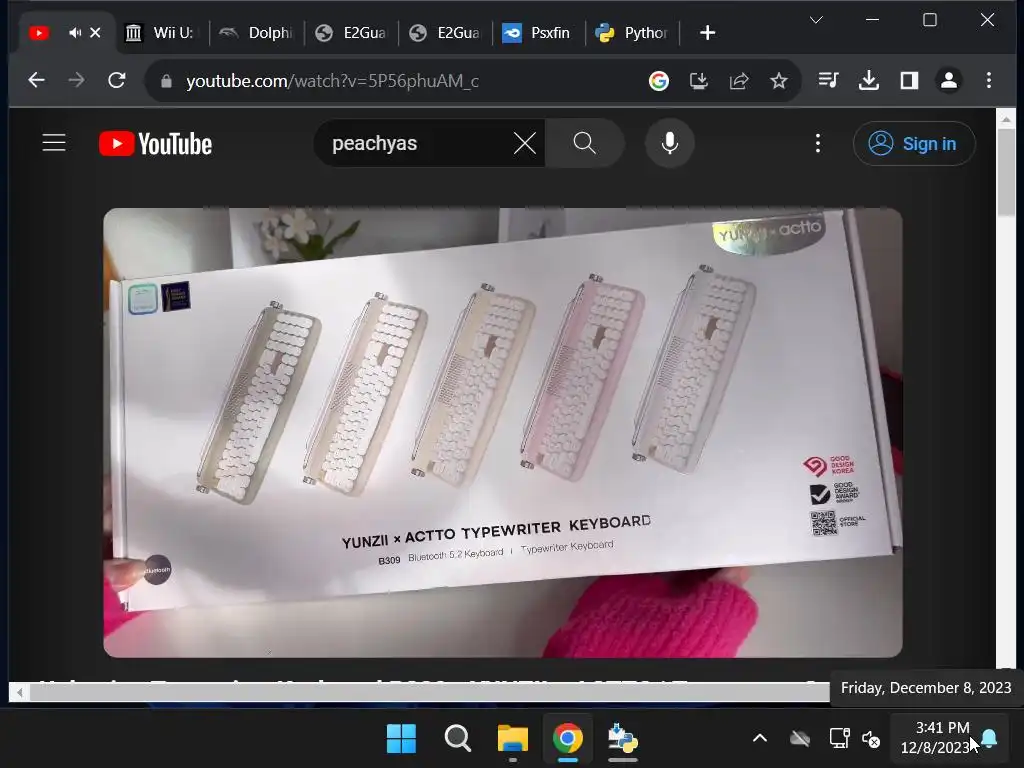Show hidden system tray icons
The width and height of the screenshot is (1024, 768).
tap(760, 739)
